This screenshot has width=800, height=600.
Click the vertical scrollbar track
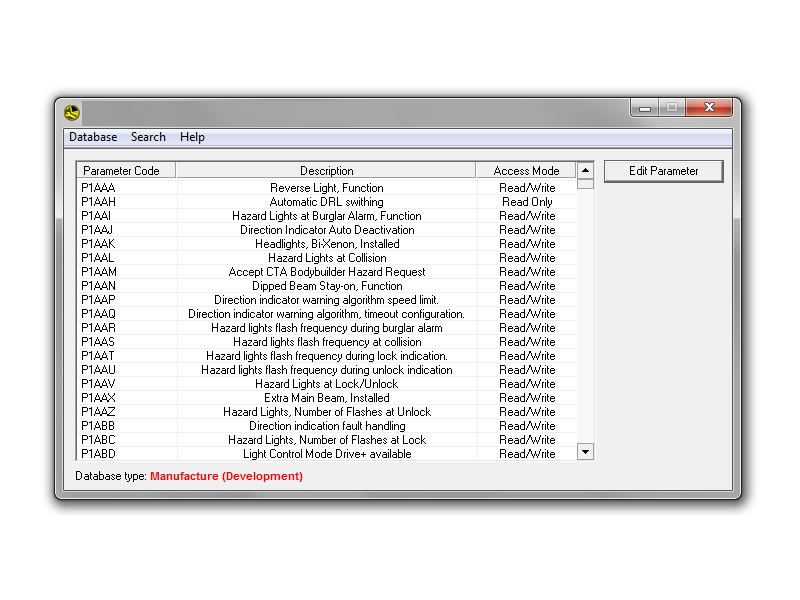pyautogui.click(x=585, y=320)
